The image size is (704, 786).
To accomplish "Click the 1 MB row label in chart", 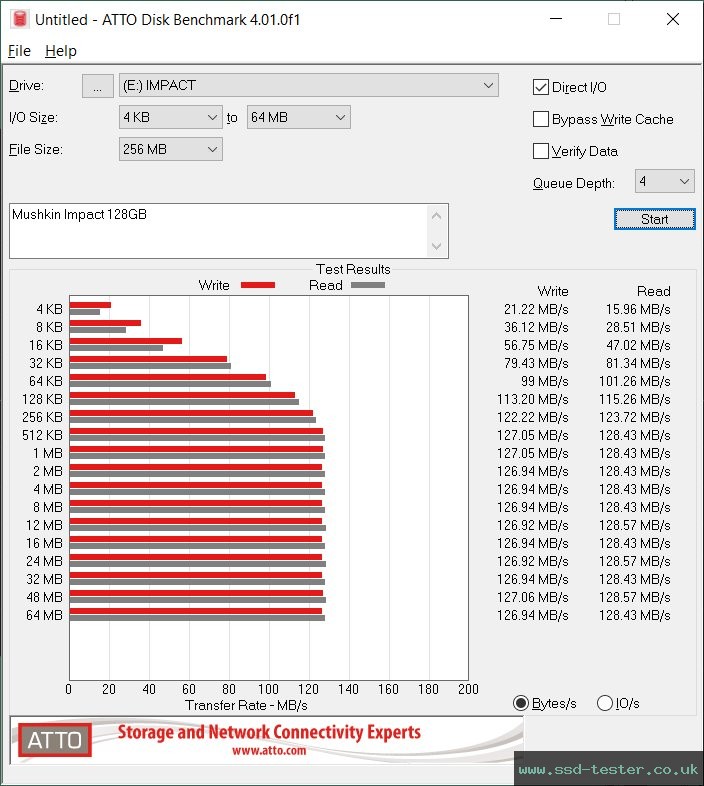I will point(48,454).
